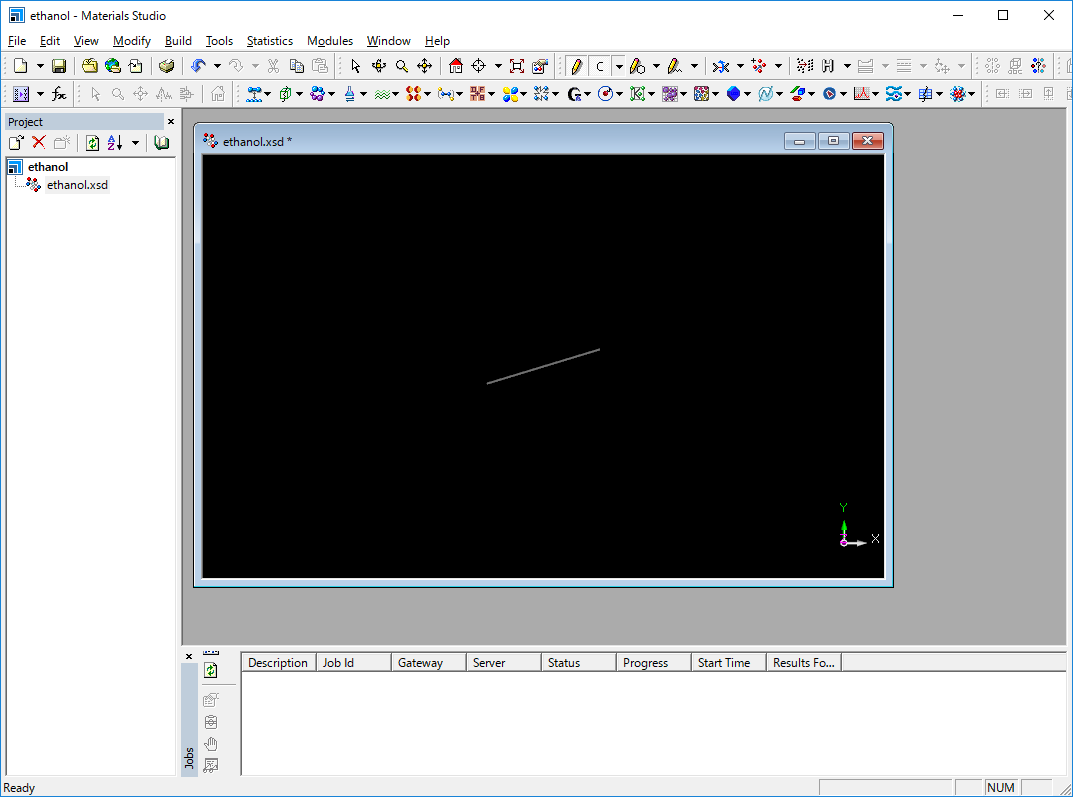Activate the Zoom magnifier tool

(401, 66)
